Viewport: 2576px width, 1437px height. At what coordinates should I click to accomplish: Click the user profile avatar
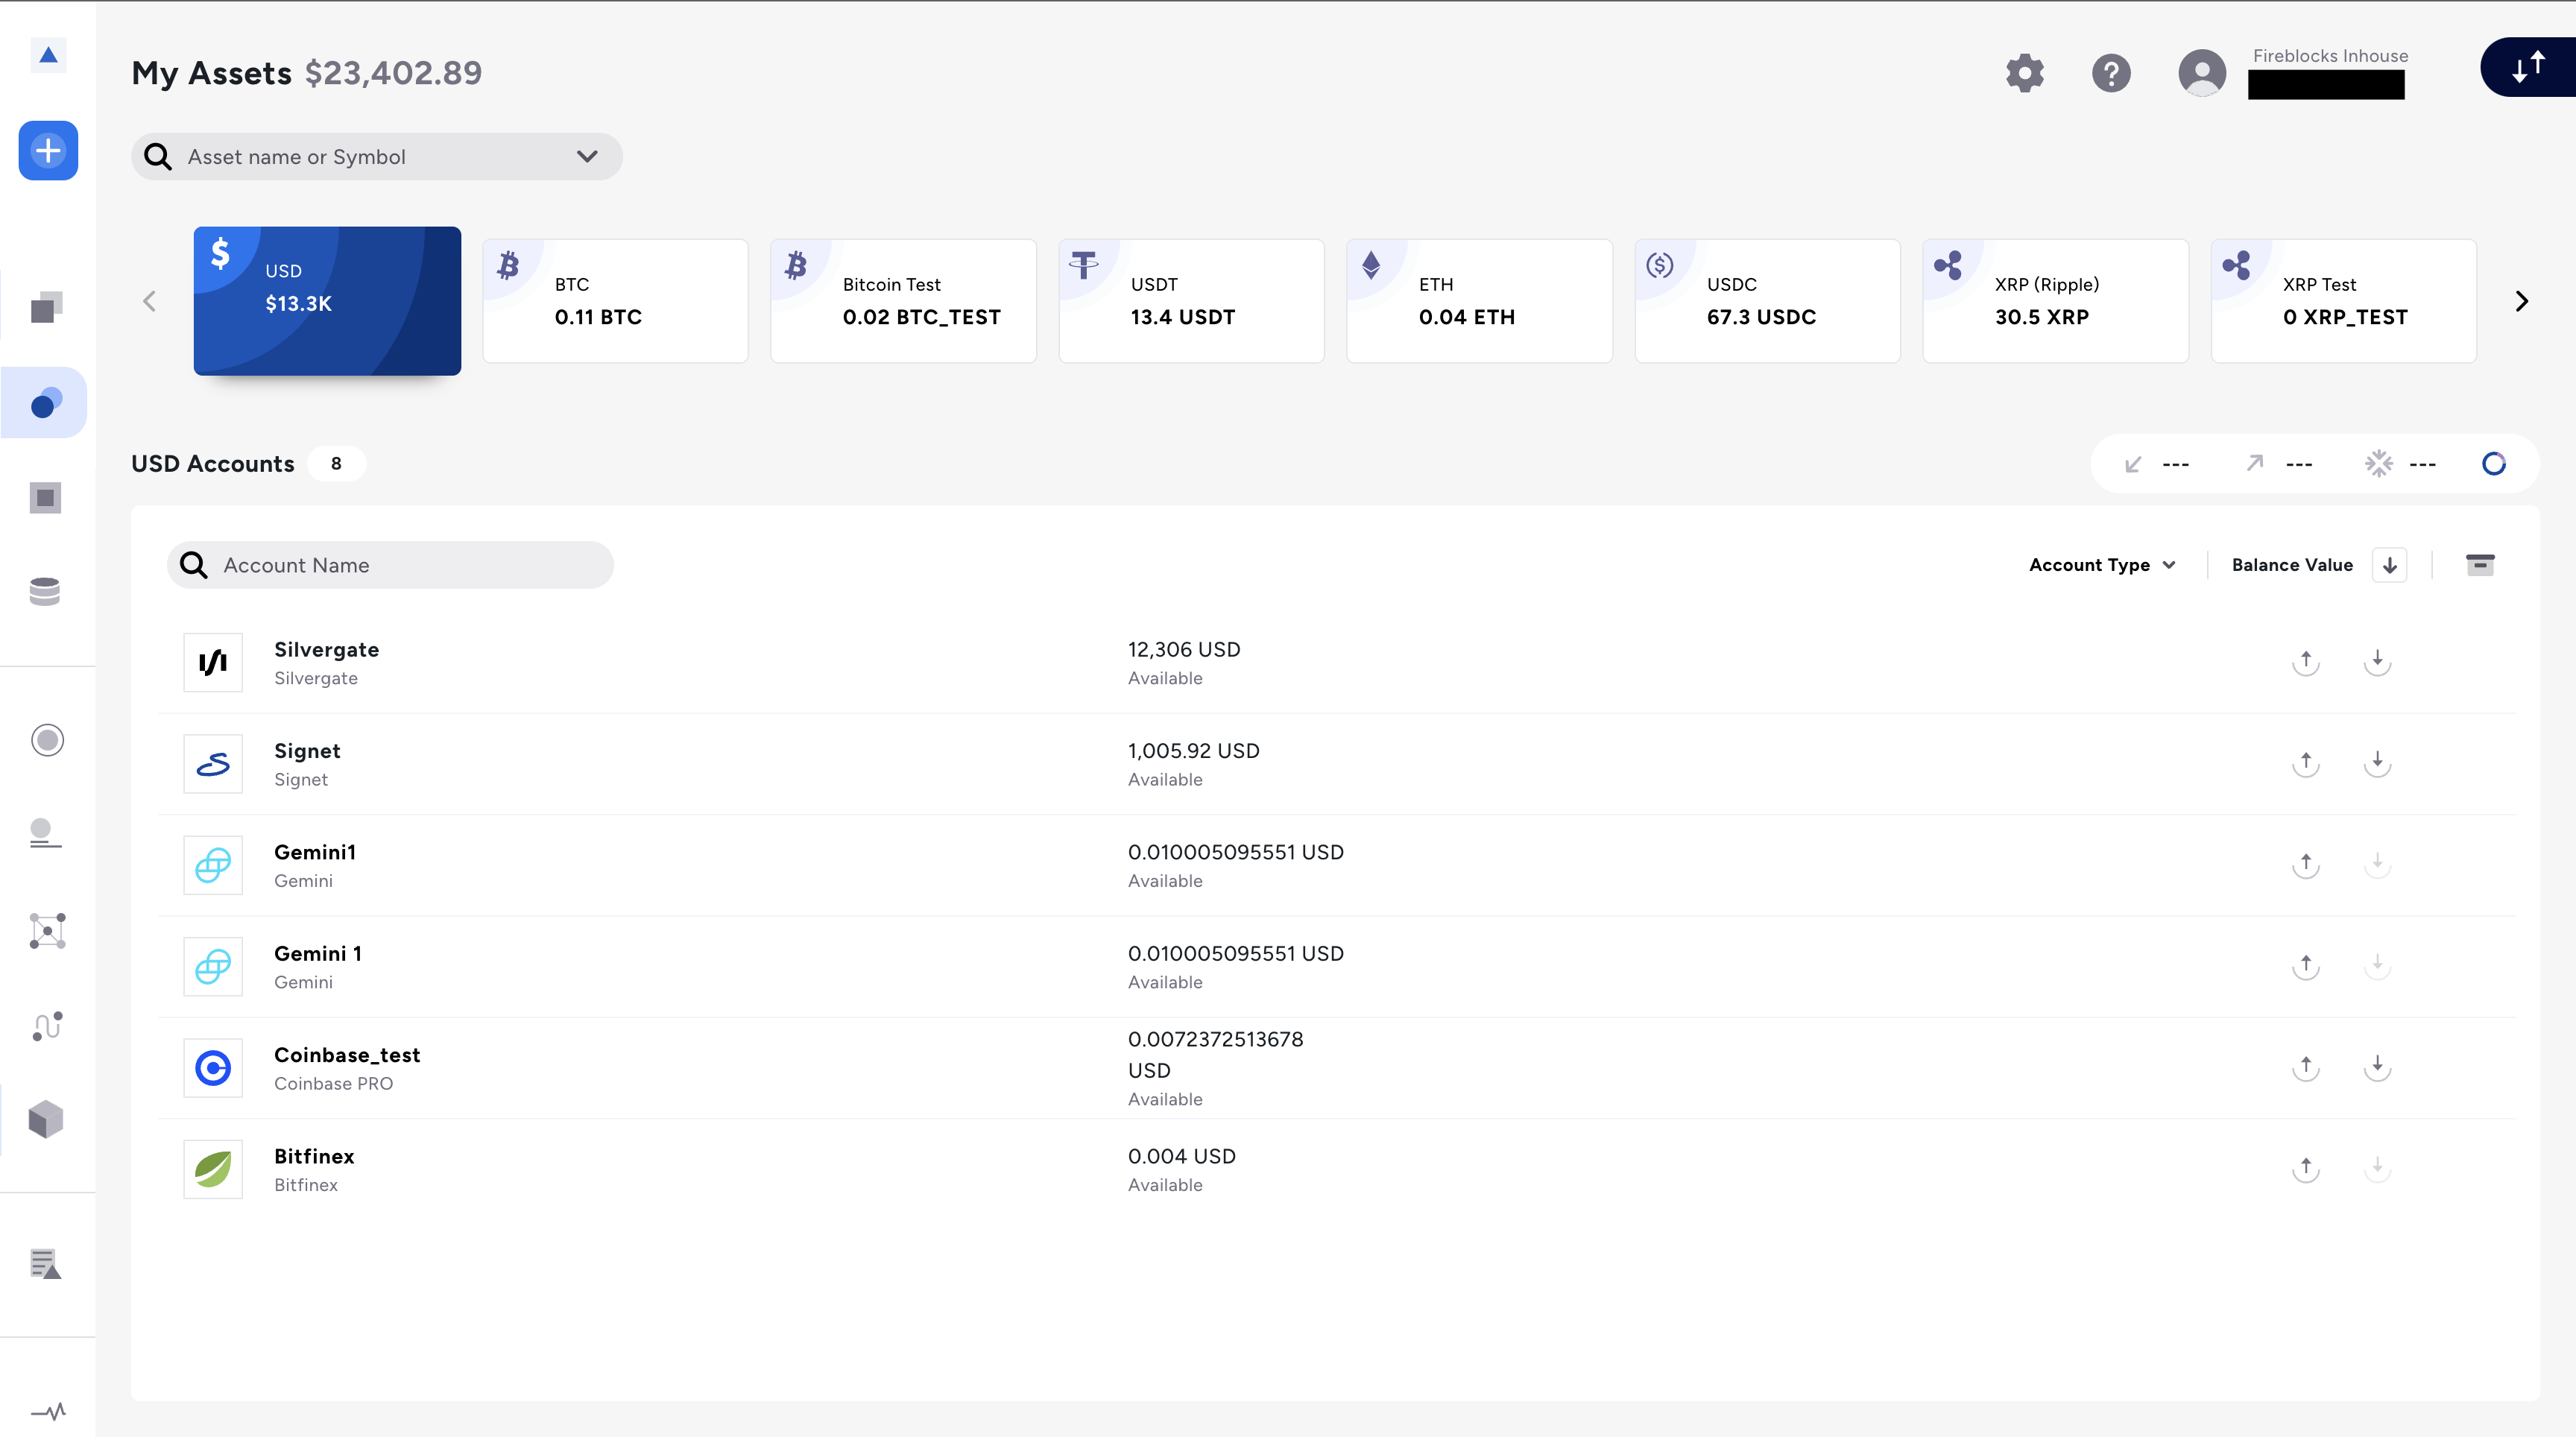(2202, 73)
